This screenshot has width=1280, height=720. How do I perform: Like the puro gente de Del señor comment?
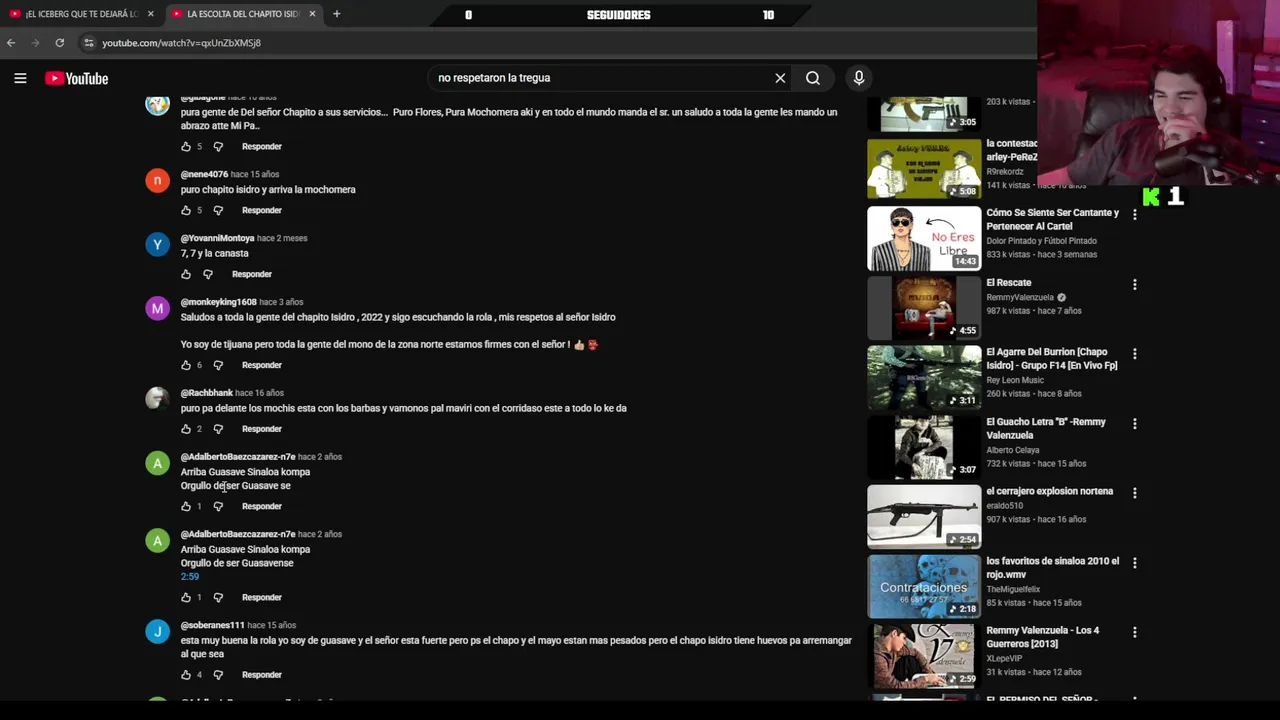pyautogui.click(x=186, y=147)
